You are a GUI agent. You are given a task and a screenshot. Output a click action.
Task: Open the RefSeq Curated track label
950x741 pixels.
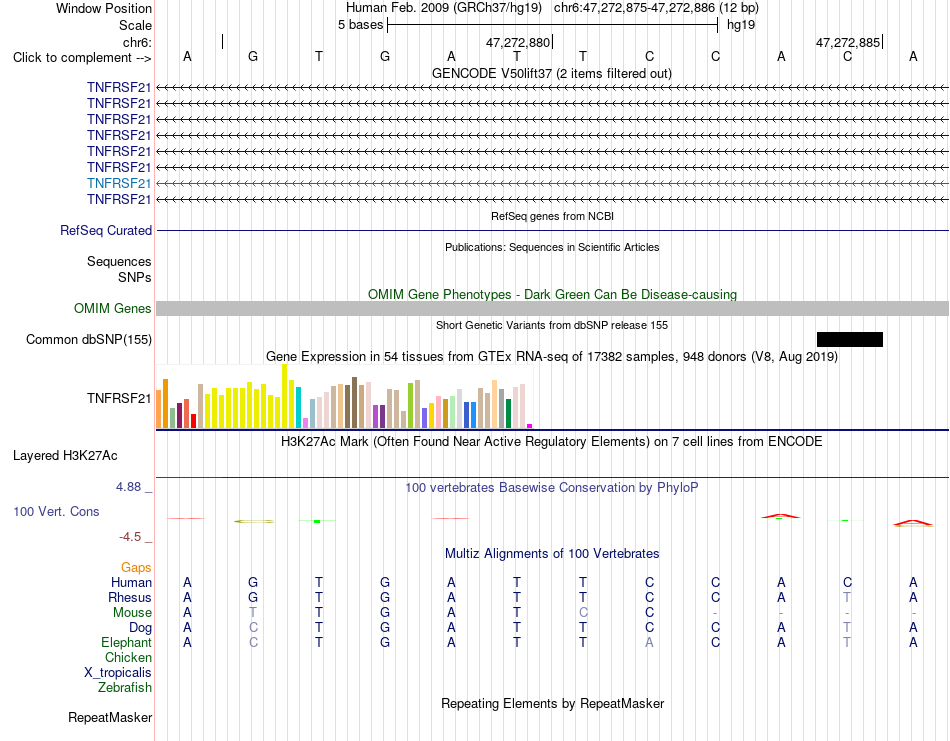coord(106,230)
